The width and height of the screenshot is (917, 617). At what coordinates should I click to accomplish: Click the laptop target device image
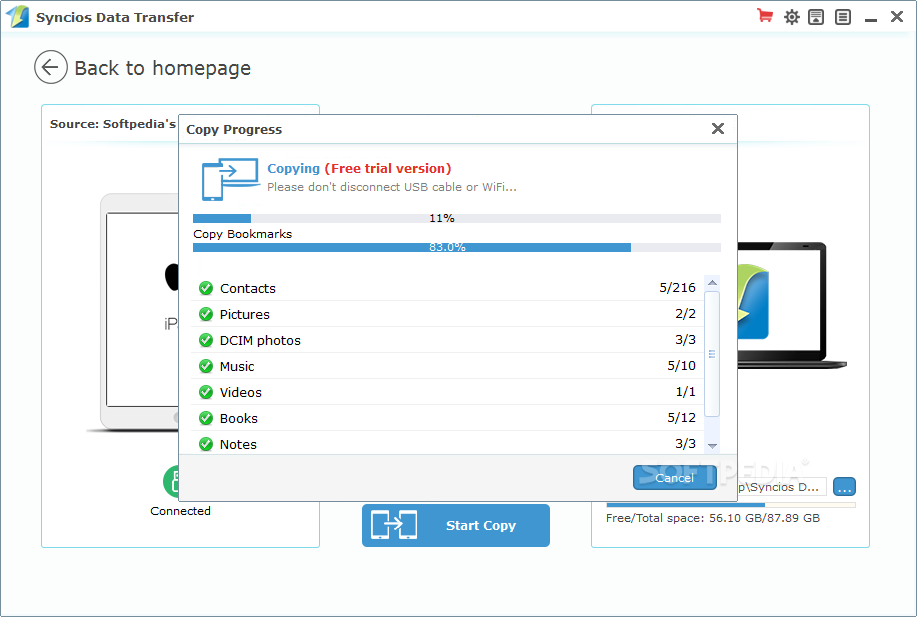pos(790,305)
